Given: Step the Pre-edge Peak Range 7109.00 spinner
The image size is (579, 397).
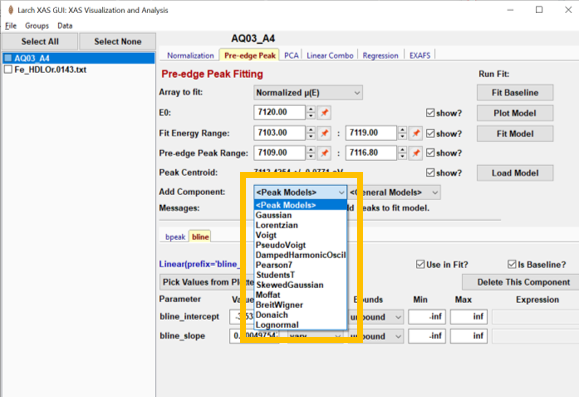Looking at the screenshot, I should 311,153.
